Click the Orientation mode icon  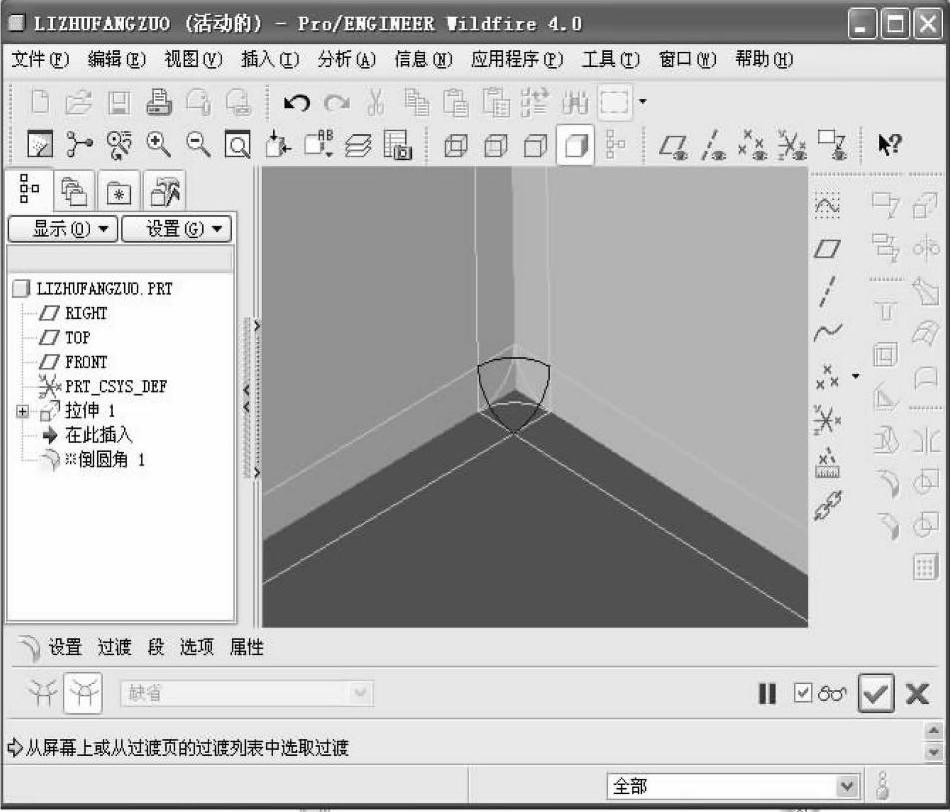[119, 145]
